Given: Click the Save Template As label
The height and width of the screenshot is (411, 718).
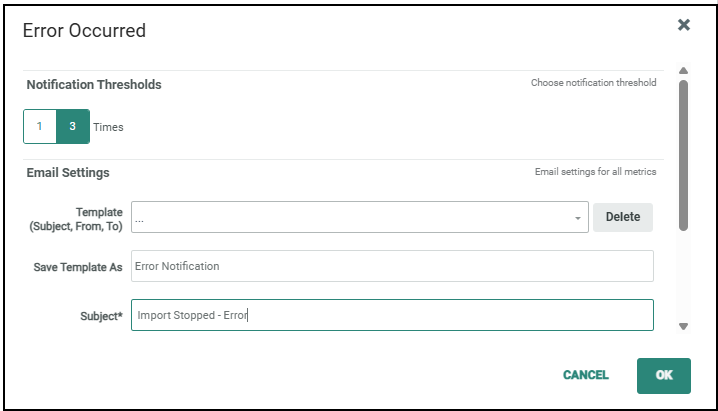Looking at the screenshot, I should 78,267.
